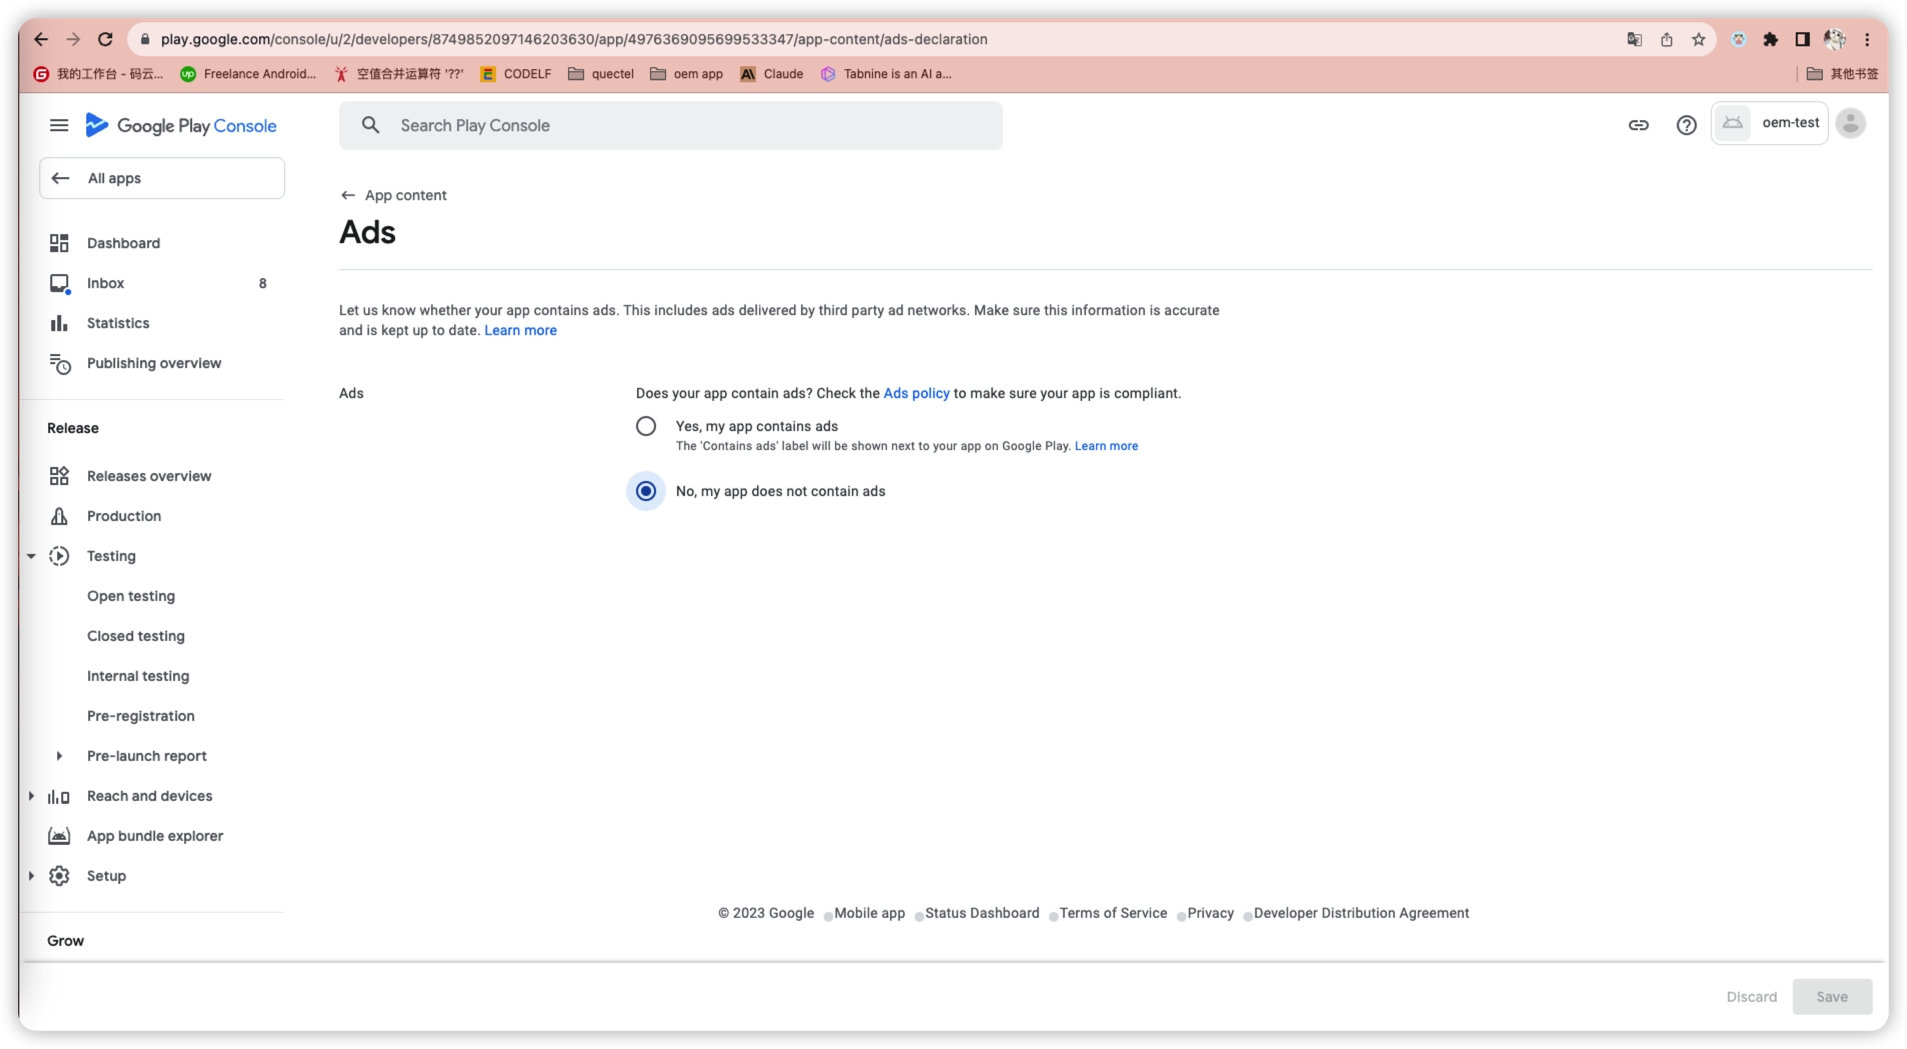
Task: Open the oem-test app selector
Action: point(1769,123)
